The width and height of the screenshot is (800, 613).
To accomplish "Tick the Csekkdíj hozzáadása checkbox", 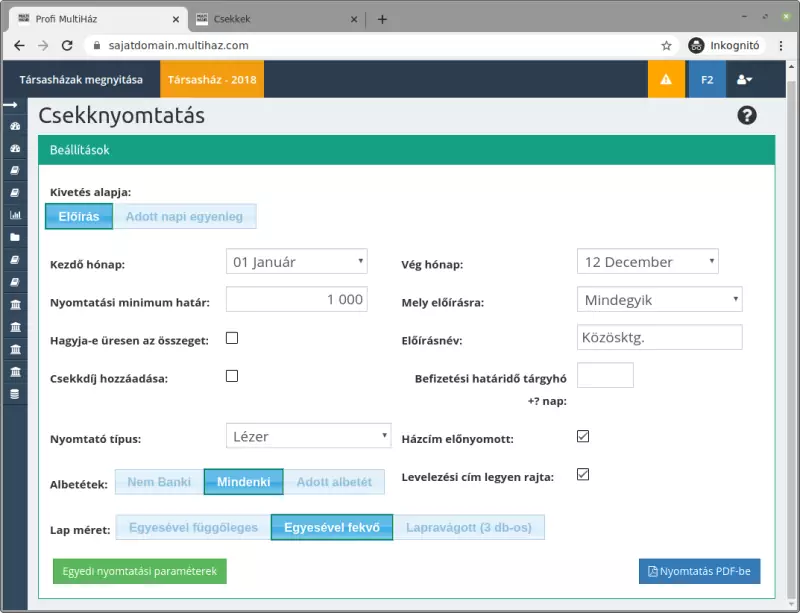I will 232,376.
